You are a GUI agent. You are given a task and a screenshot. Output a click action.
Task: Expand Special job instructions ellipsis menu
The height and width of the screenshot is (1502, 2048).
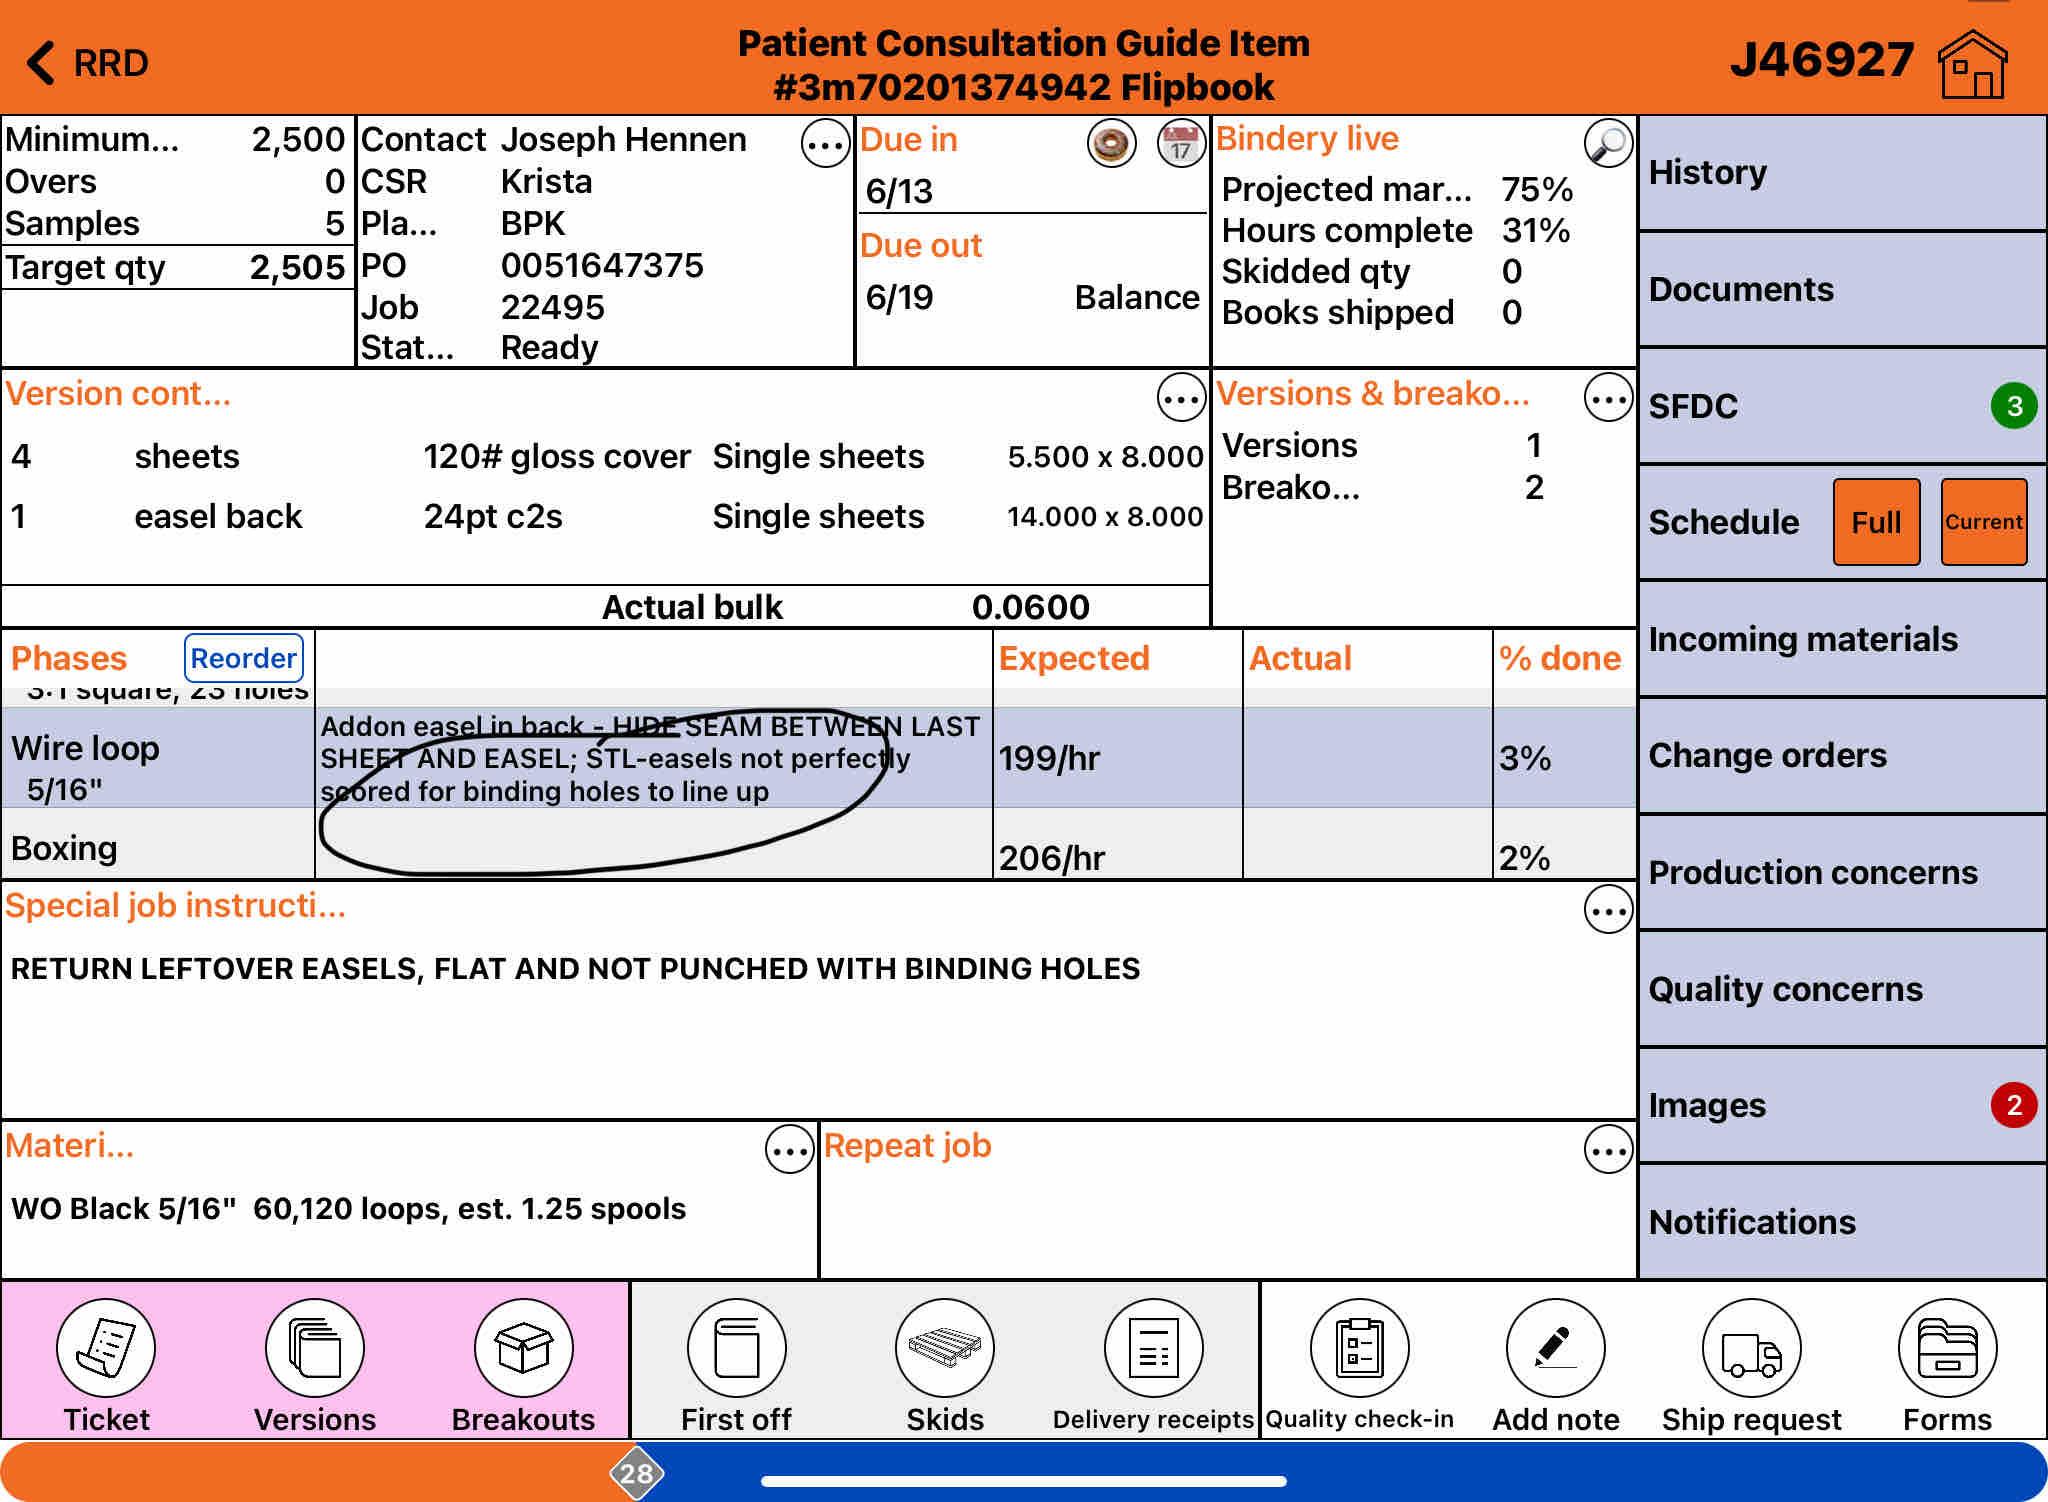coord(1608,910)
